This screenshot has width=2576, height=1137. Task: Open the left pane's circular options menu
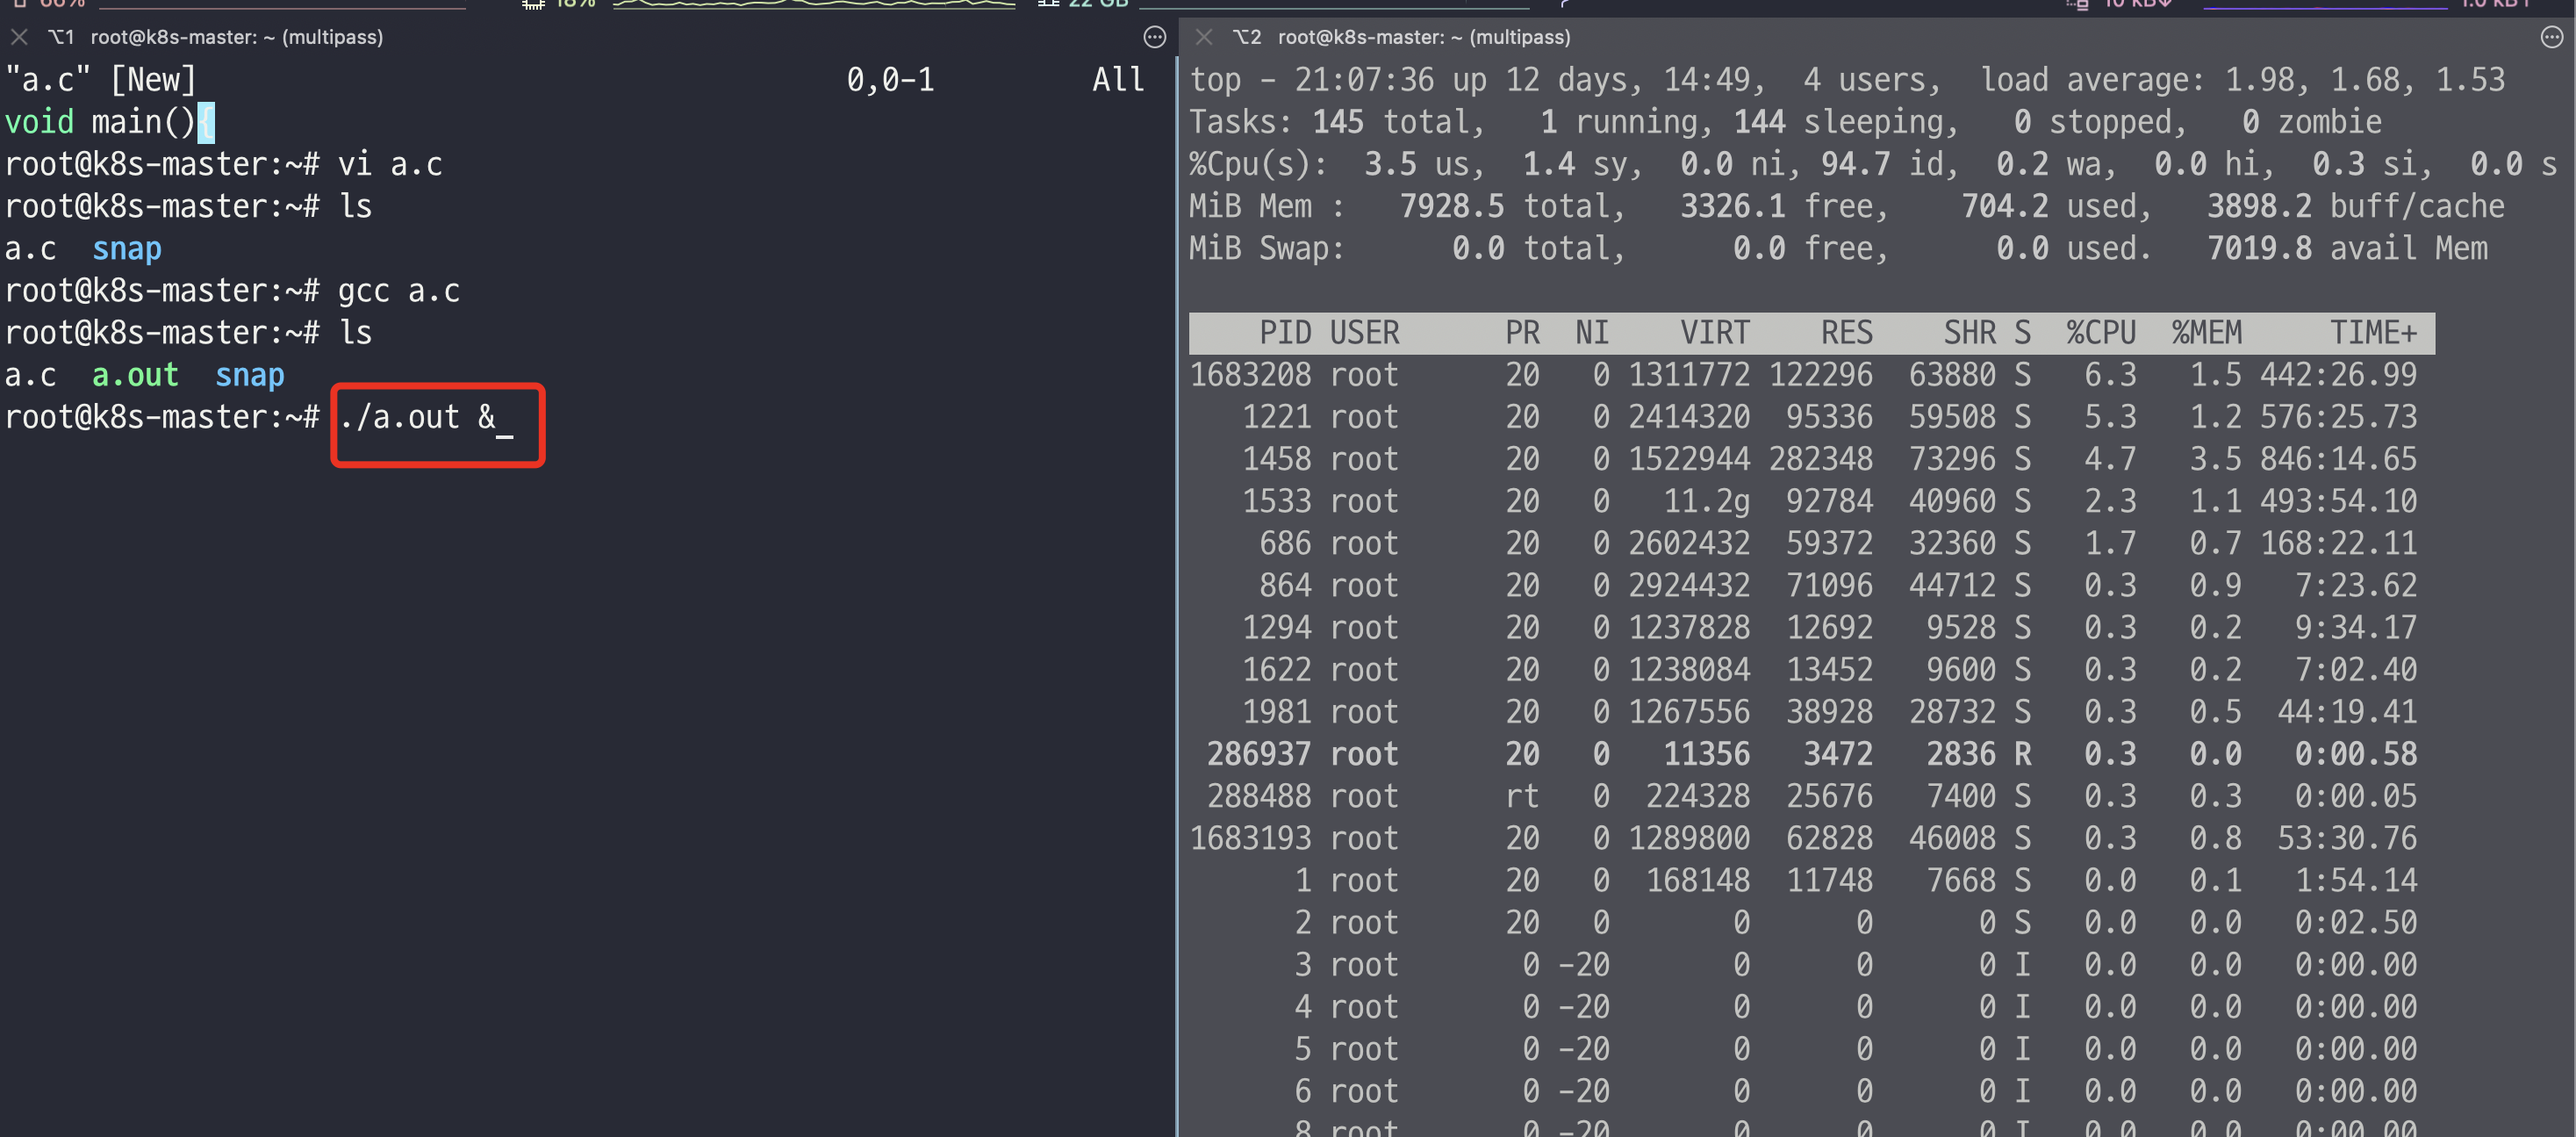(x=1154, y=38)
